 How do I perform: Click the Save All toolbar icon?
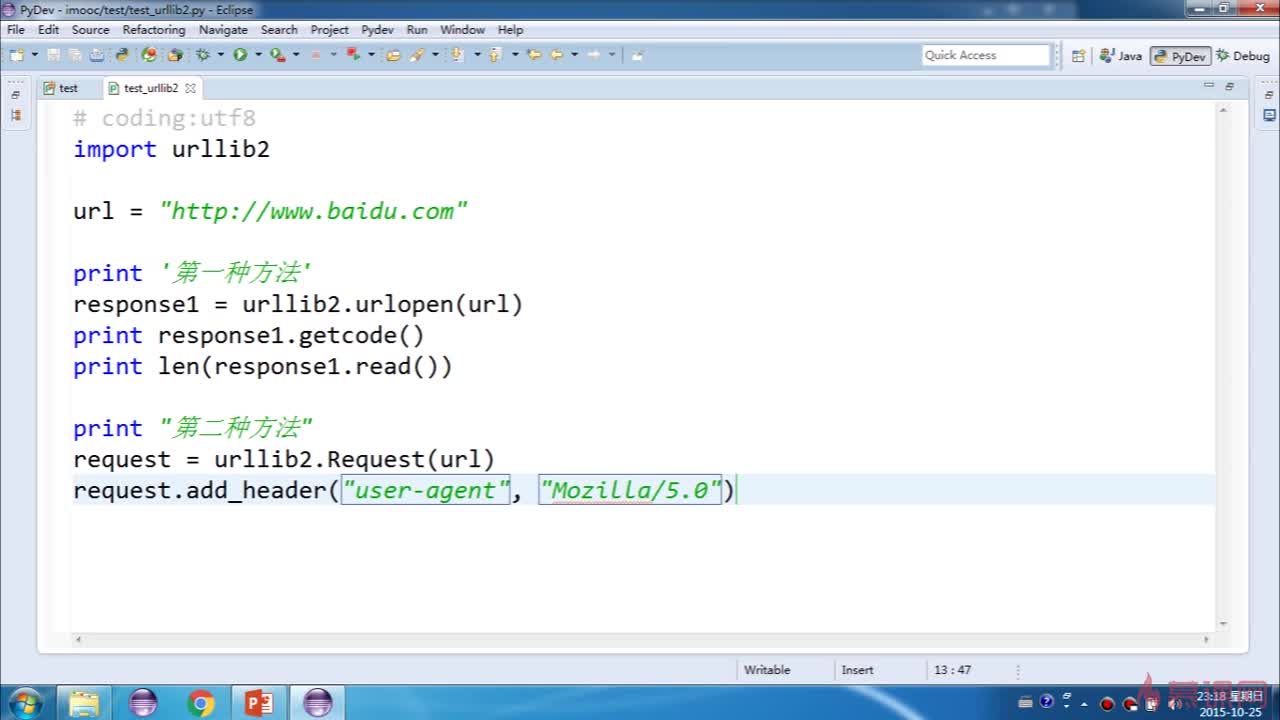pos(75,55)
